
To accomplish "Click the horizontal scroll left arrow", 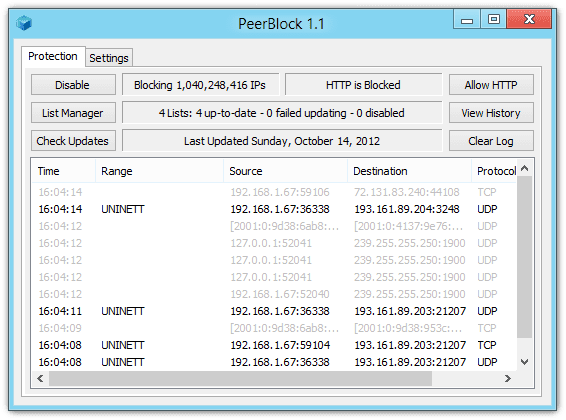I will (x=40, y=379).
